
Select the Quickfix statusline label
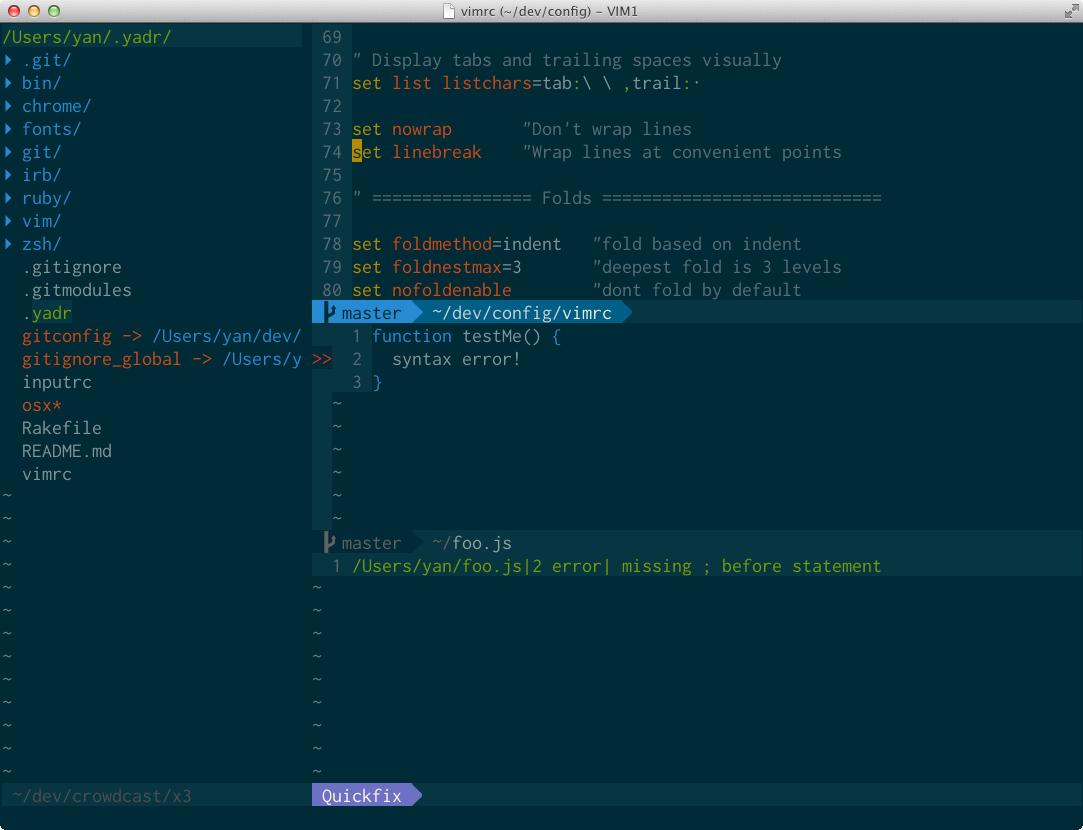361,795
